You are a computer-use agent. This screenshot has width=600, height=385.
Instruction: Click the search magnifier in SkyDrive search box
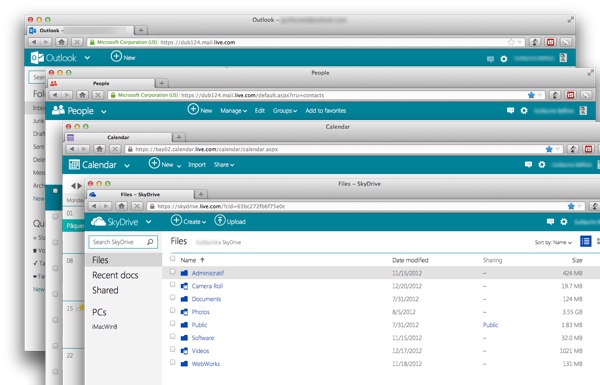point(150,242)
